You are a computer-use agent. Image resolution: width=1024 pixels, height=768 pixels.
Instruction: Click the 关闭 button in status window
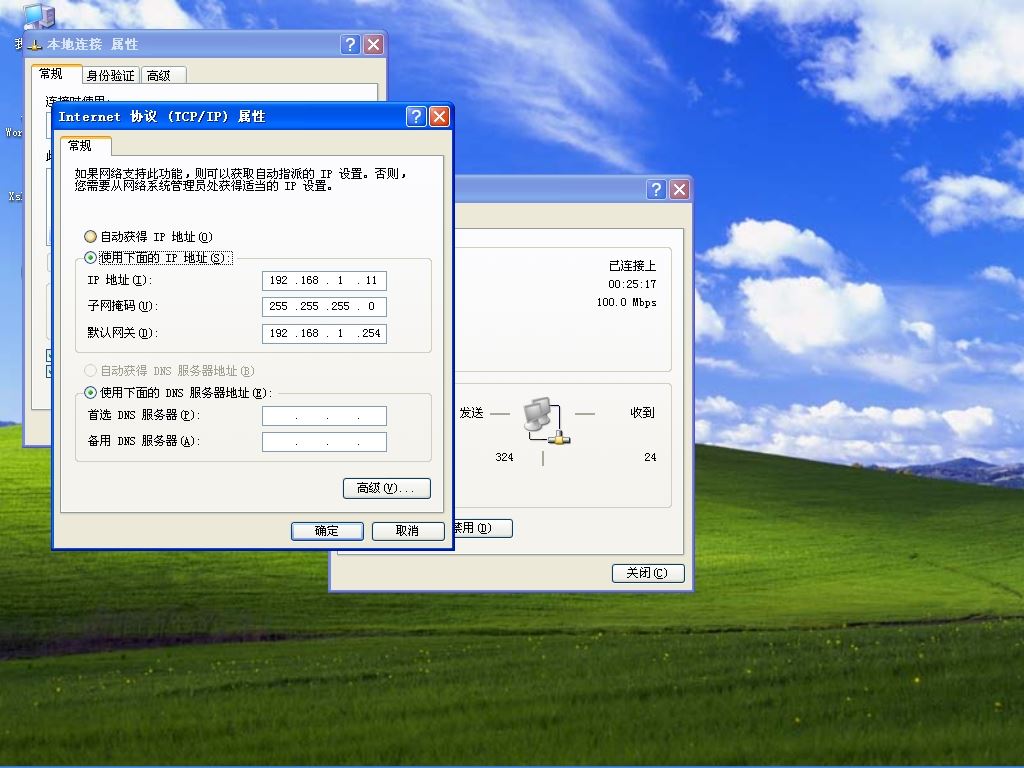[x=648, y=573]
